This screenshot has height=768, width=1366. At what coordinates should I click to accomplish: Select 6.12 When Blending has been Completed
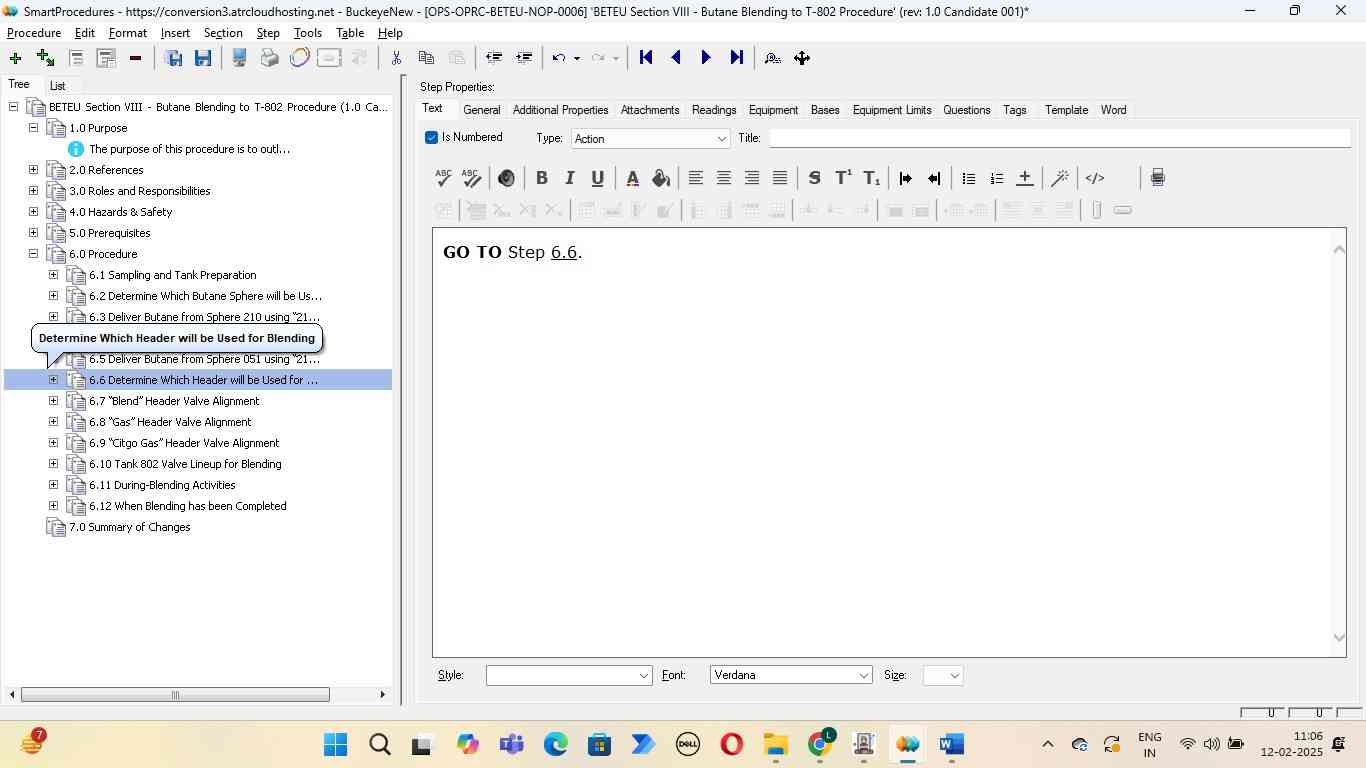click(x=188, y=506)
